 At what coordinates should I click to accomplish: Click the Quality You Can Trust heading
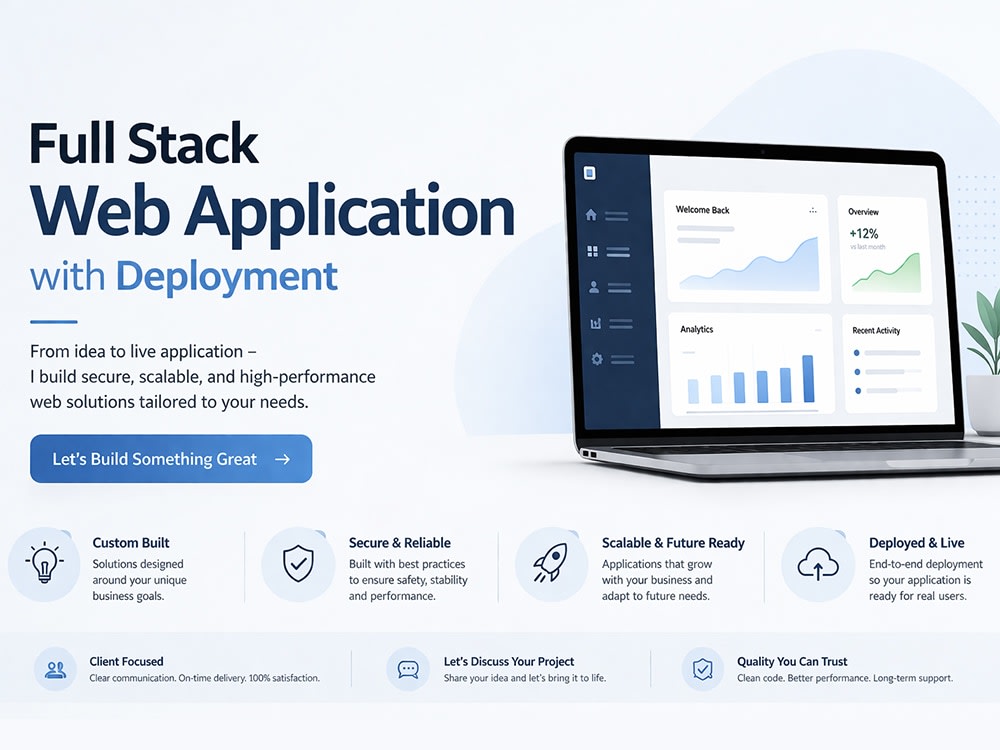click(x=792, y=661)
